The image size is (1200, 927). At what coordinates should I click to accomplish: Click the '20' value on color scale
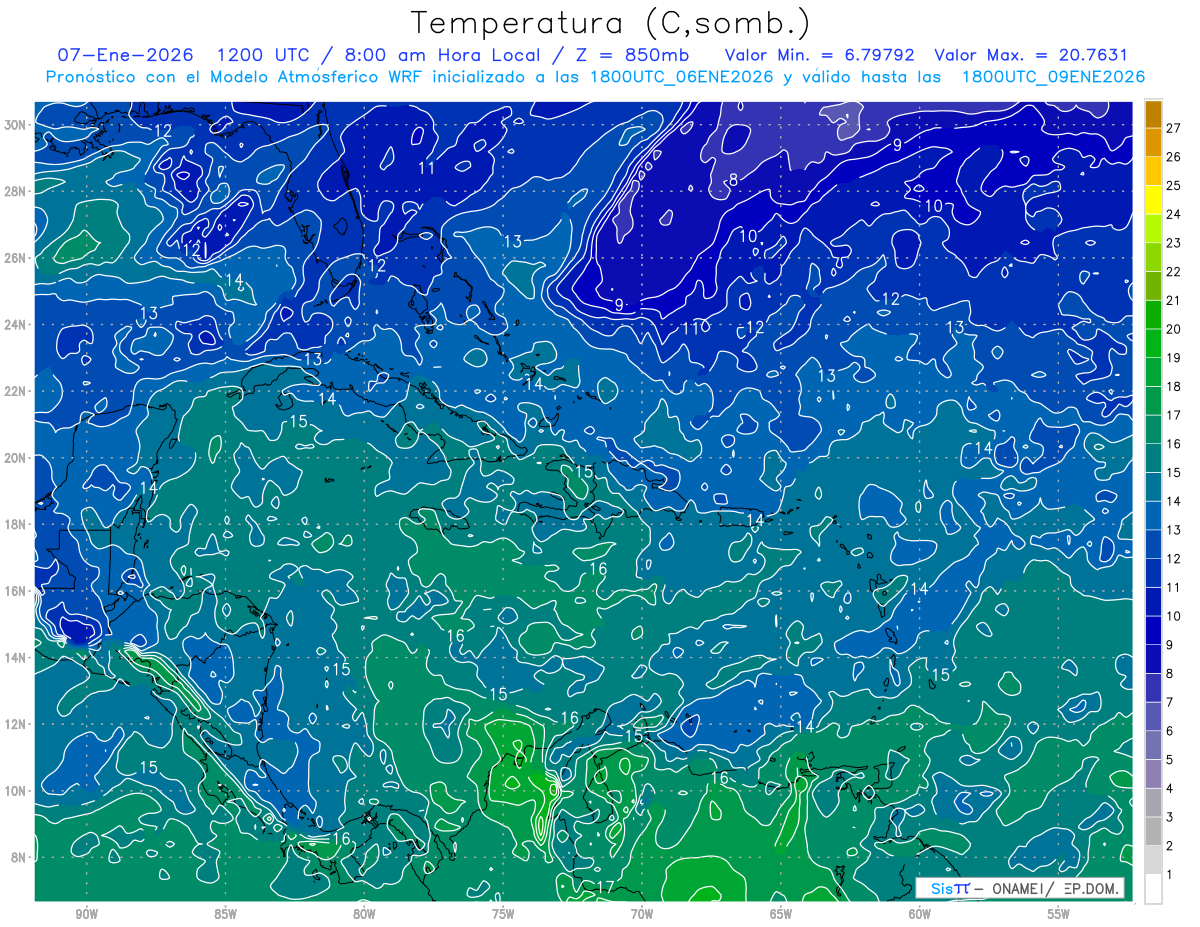(x=1174, y=329)
